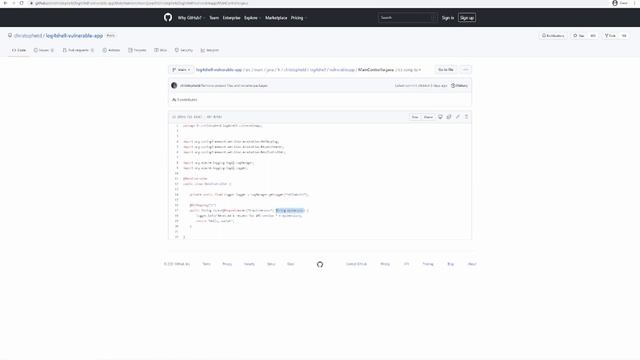Image resolution: width=640 pixels, height=360 pixels.
Task: Click the open in desktop icon
Action: (x=440, y=117)
